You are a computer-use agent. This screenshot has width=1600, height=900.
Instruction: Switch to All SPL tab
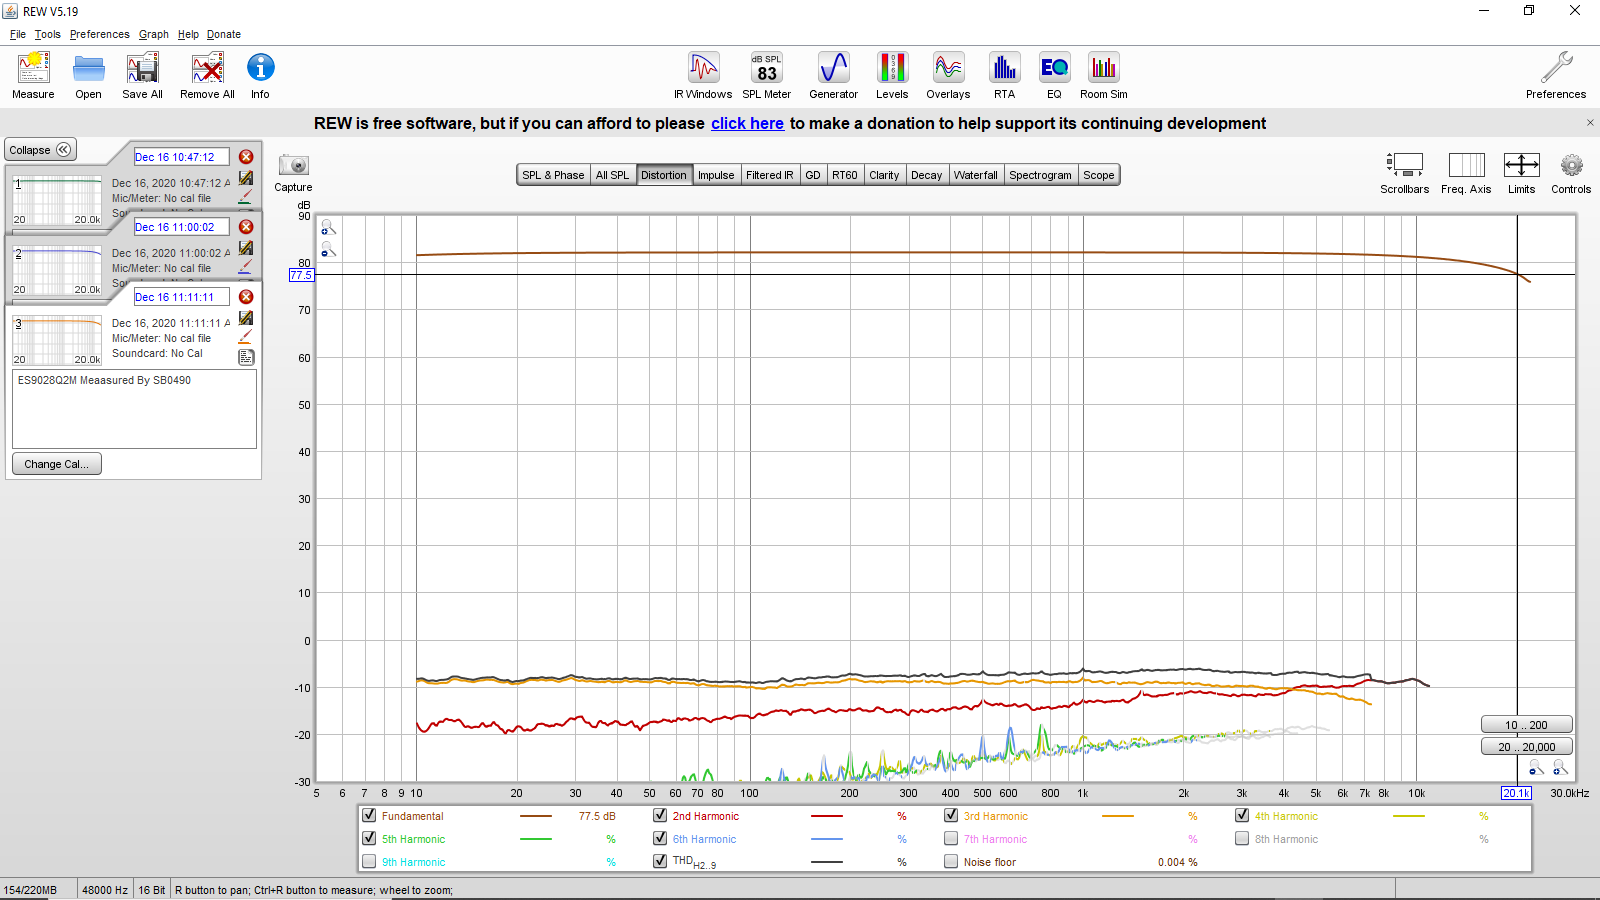(x=612, y=175)
